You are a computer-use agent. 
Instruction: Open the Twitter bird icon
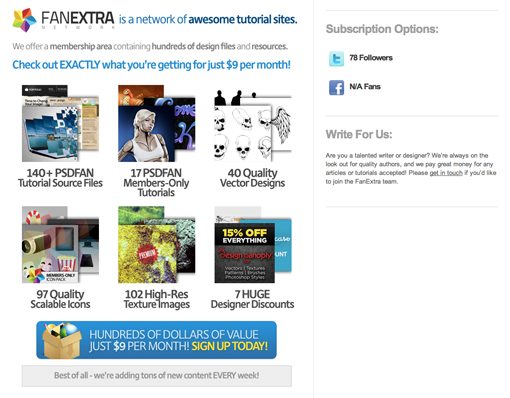tap(336, 59)
